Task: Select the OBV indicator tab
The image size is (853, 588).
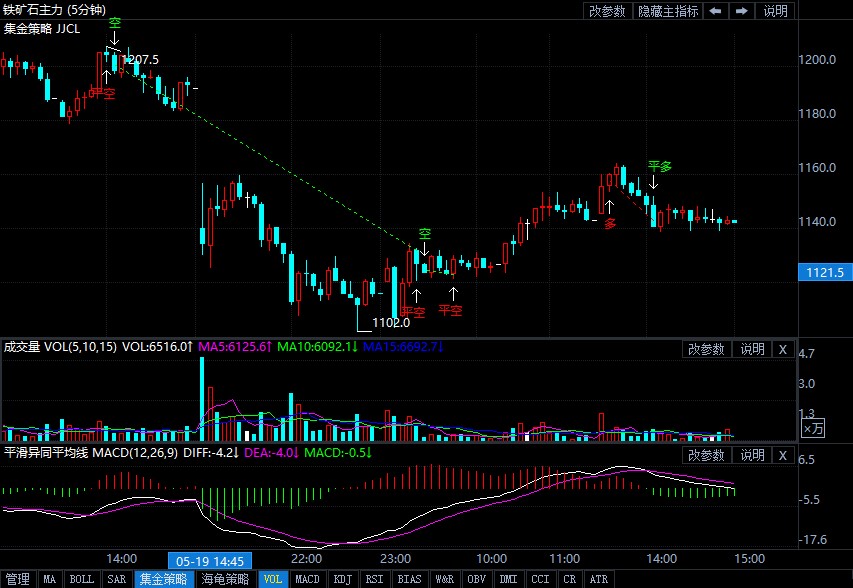Action: [x=477, y=579]
